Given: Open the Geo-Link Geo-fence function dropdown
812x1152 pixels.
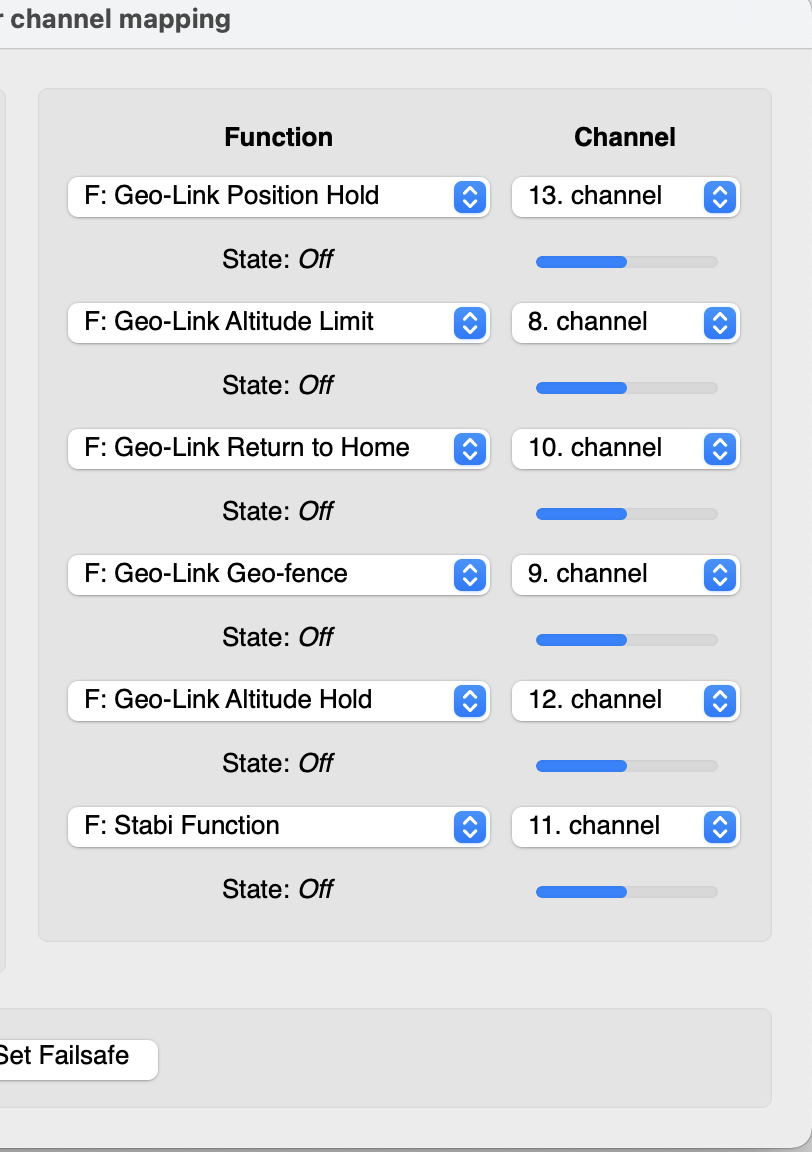Looking at the screenshot, I should tap(278, 574).
